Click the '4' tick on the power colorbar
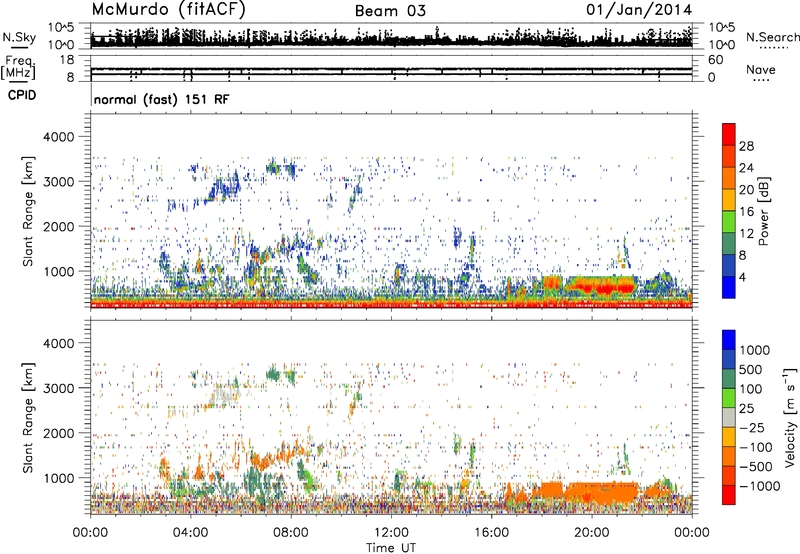Image resolution: width=800 pixels, height=554 pixels. click(742, 277)
